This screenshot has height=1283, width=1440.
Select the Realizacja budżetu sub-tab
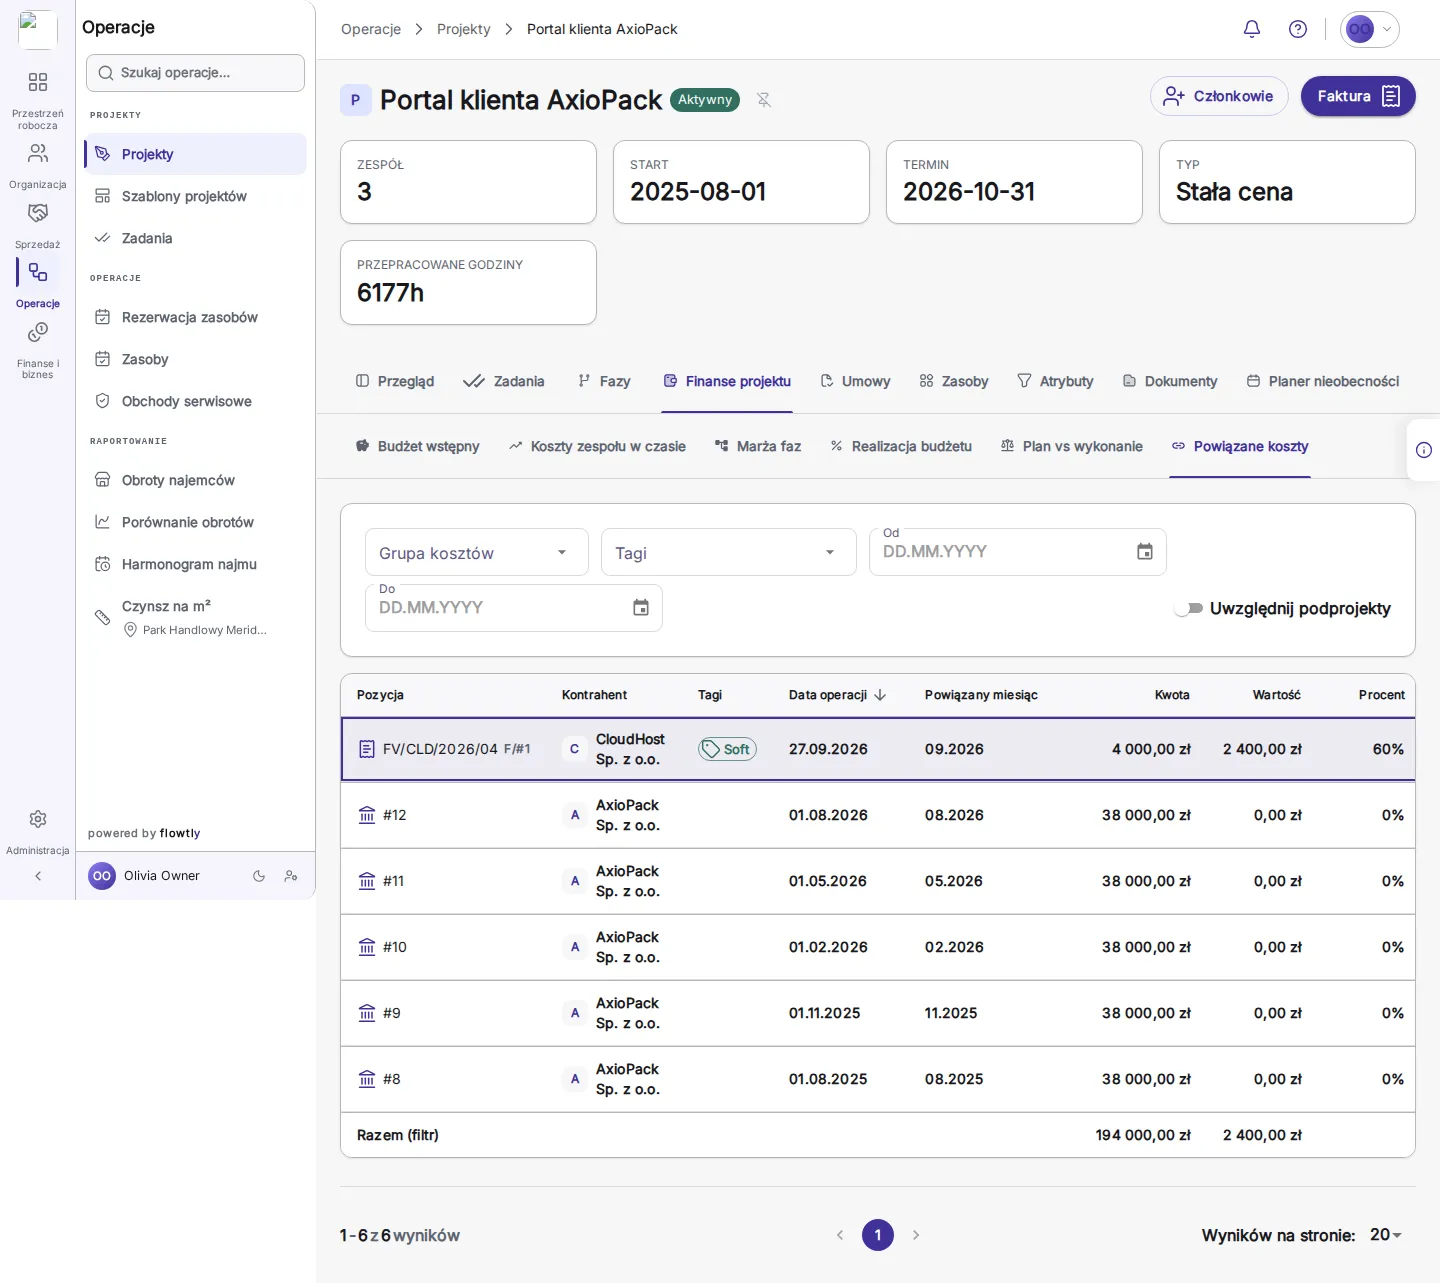(901, 446)
